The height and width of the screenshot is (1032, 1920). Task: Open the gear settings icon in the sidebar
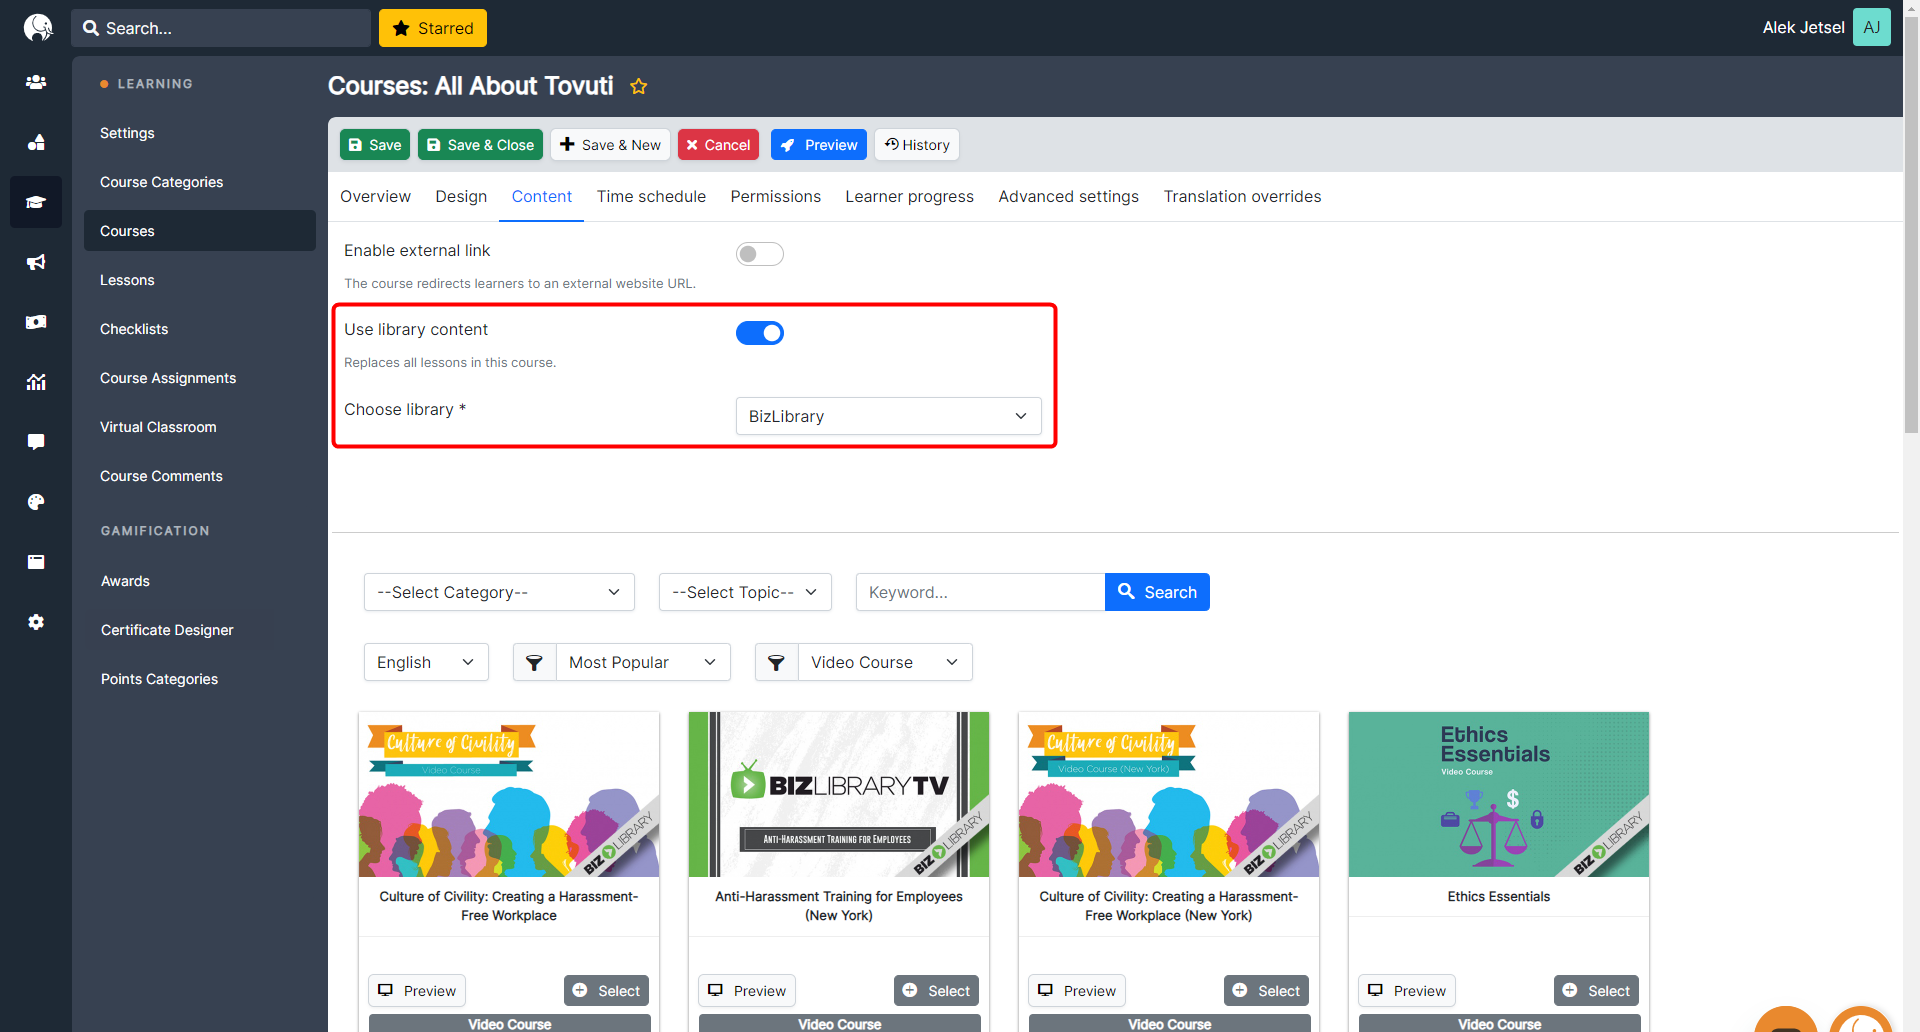click(36, 622)
